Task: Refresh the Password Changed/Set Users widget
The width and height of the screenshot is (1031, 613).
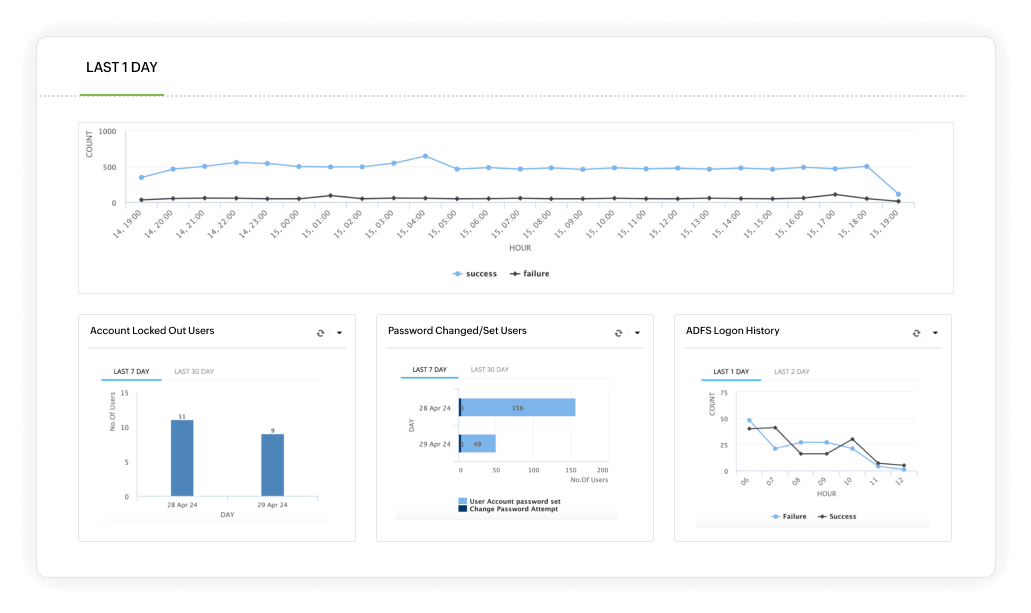Action: click(x=620, y=331)
